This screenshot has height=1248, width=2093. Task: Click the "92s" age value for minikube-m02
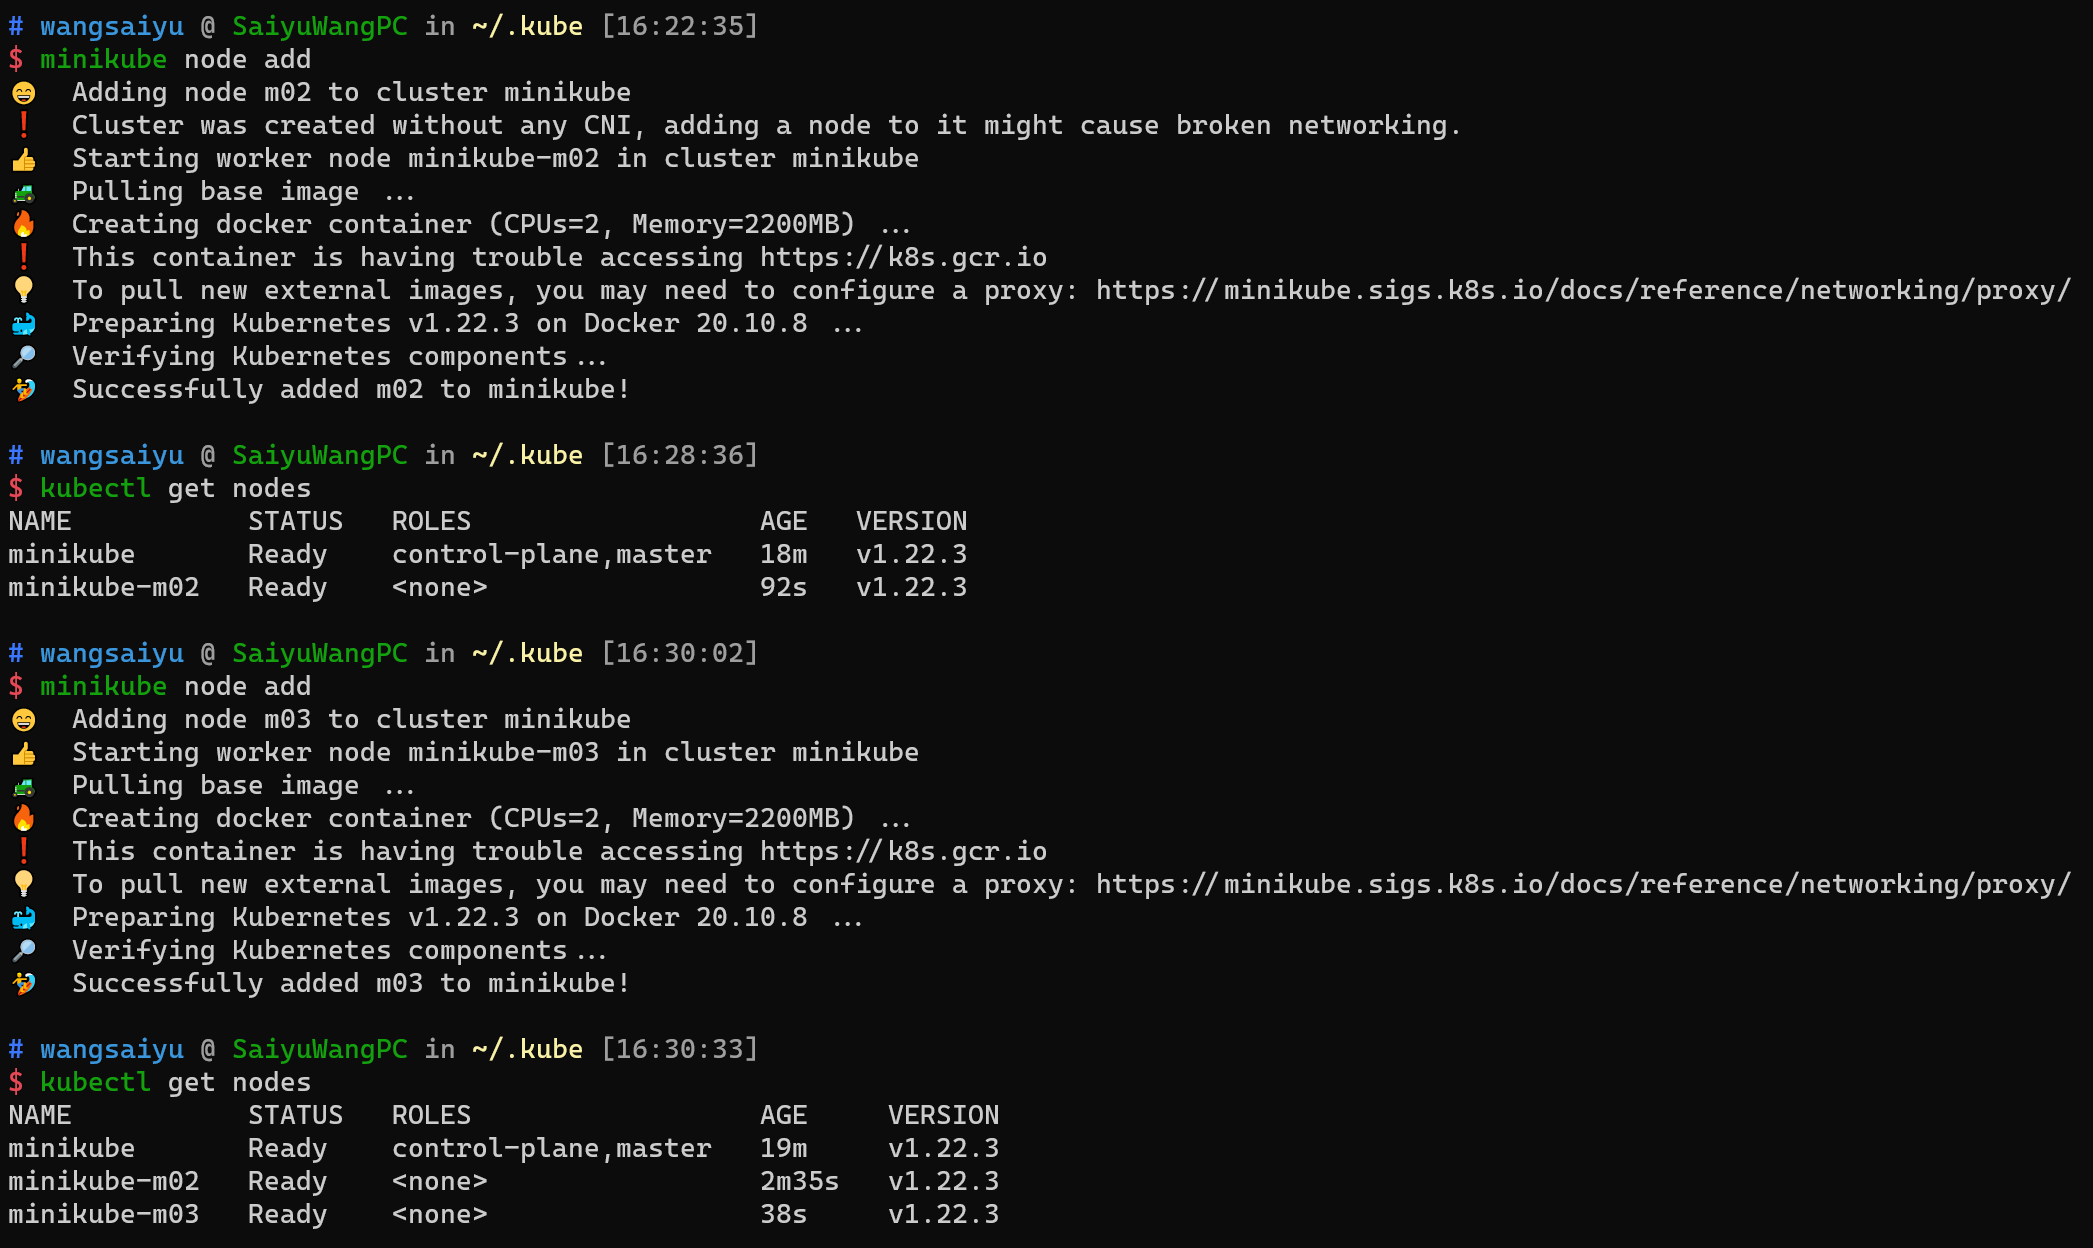pos(783,588)
